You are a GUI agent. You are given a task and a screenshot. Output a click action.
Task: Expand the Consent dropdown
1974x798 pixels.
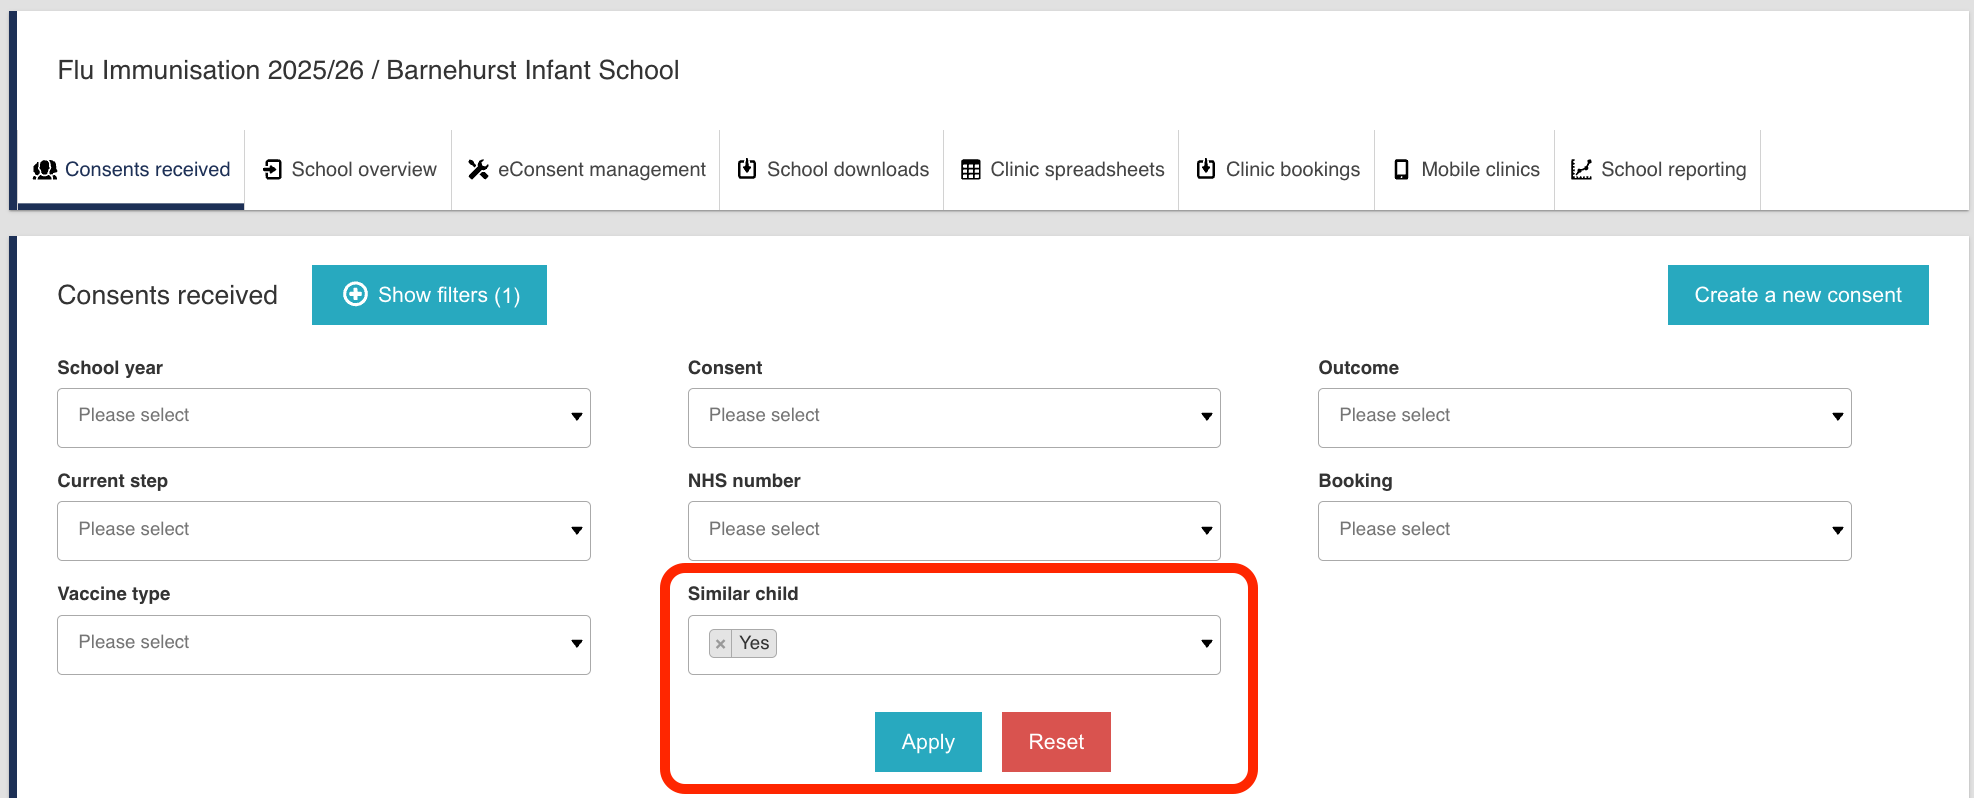pyautogui.click(x=953, y=417)
